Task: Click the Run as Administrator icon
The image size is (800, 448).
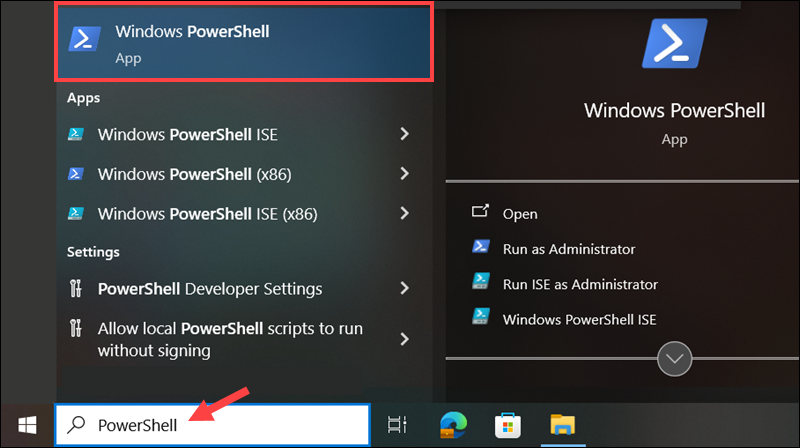Action: [x=481, y=246]
